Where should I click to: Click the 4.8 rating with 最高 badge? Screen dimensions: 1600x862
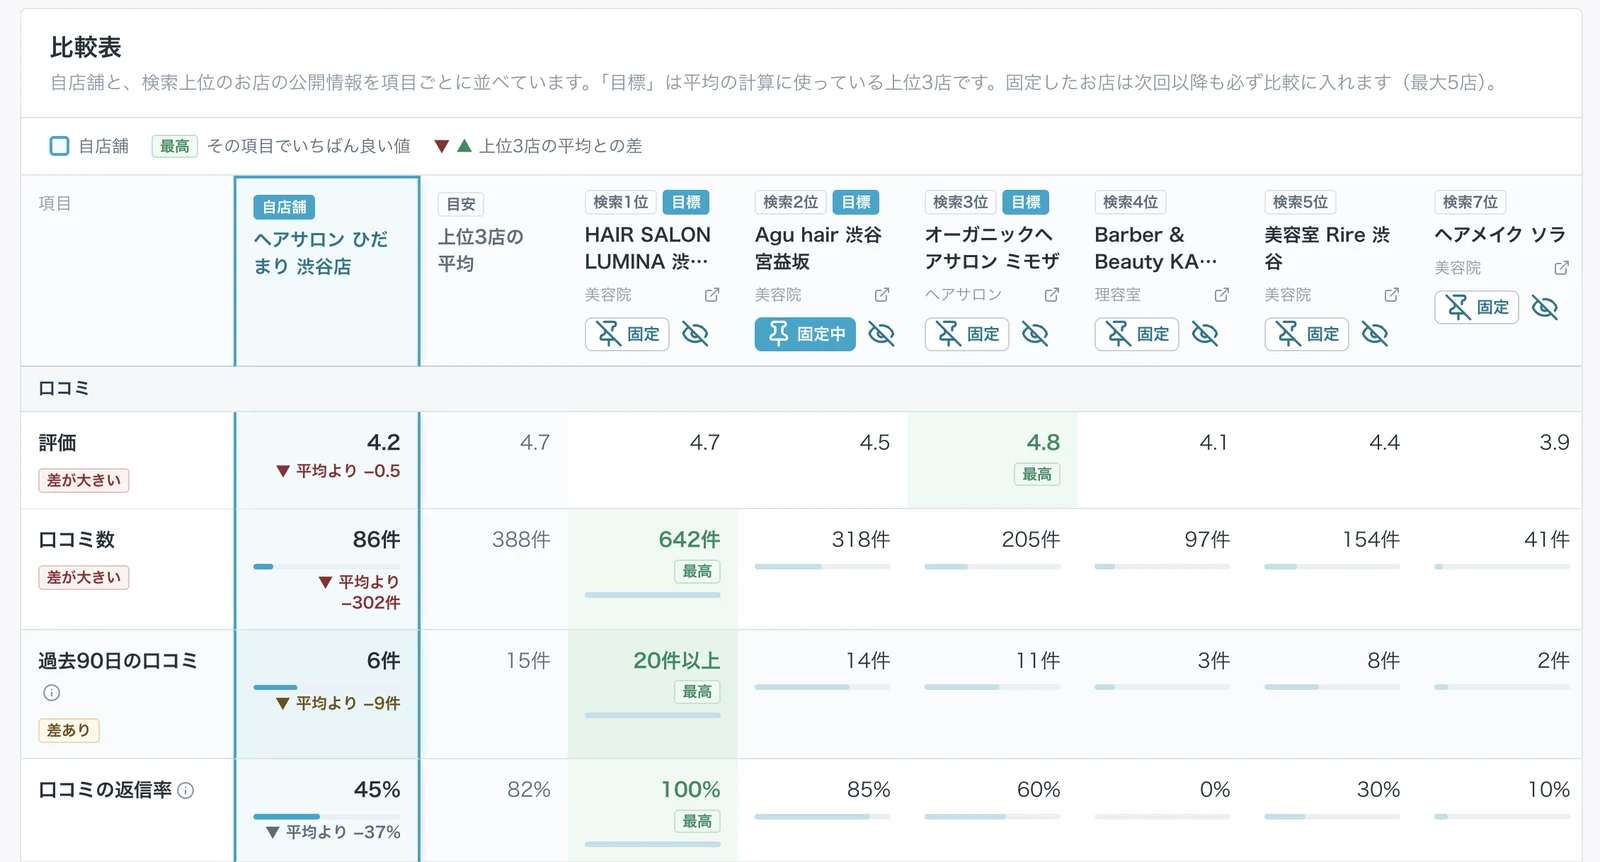pos(992,459)
